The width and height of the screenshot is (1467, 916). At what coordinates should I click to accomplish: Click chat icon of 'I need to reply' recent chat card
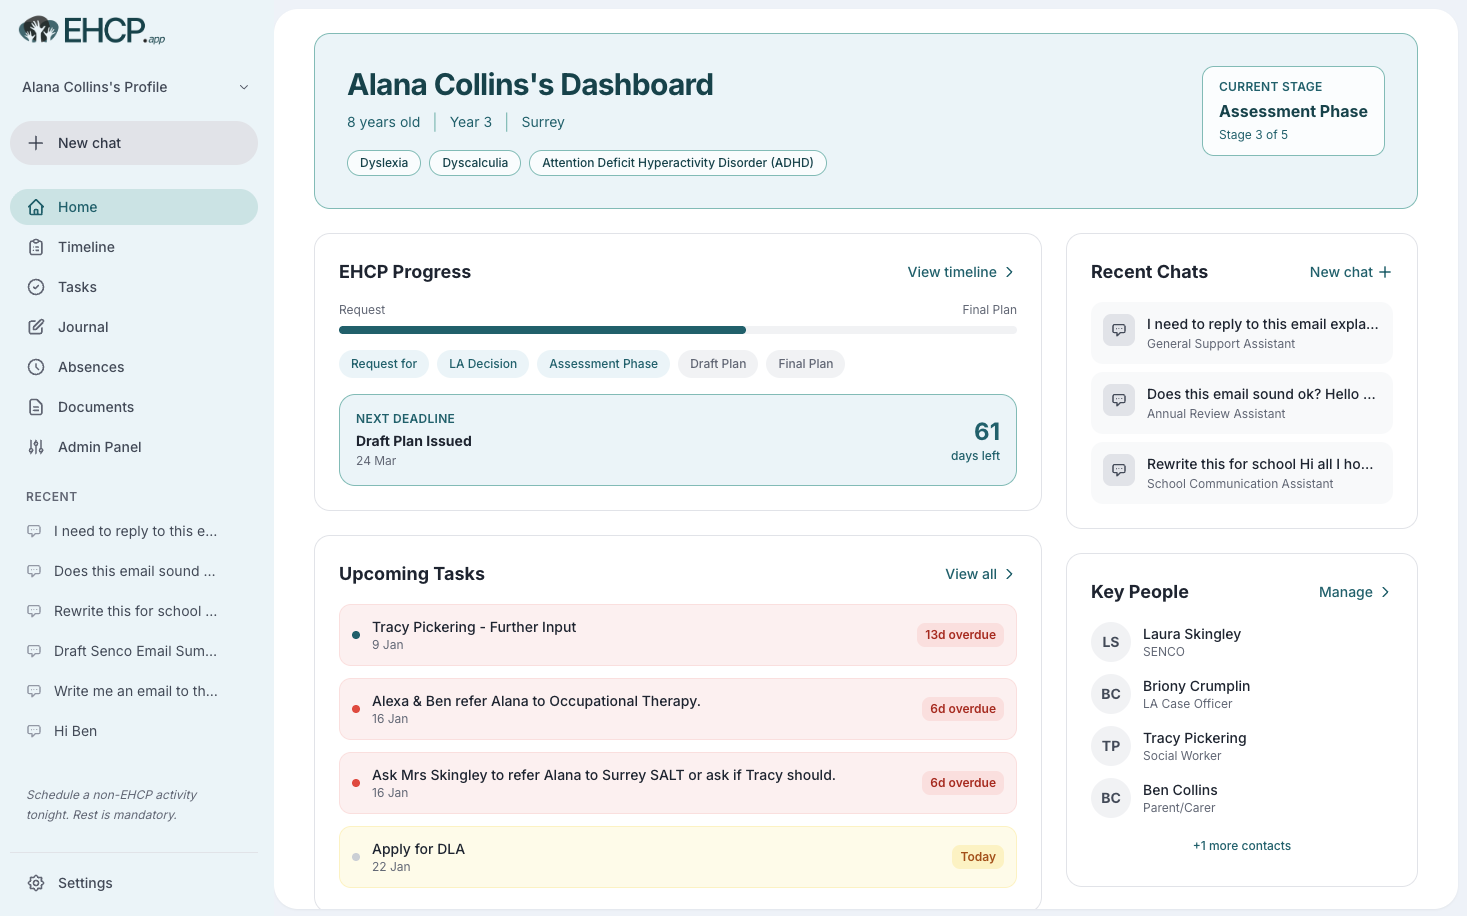click(1119, 330)
